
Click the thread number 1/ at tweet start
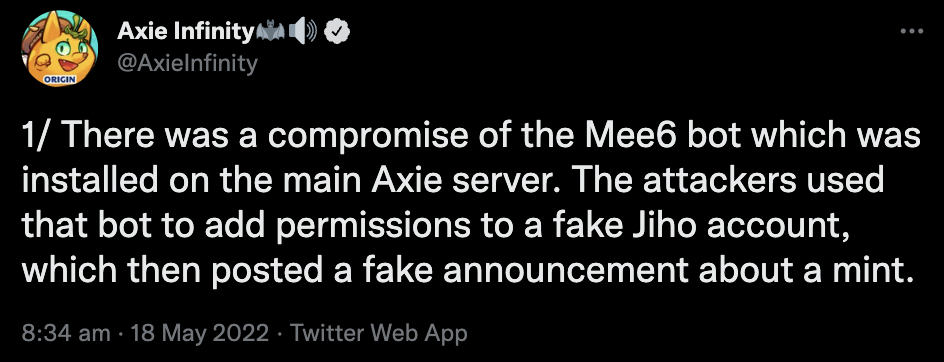coord(33,136)
